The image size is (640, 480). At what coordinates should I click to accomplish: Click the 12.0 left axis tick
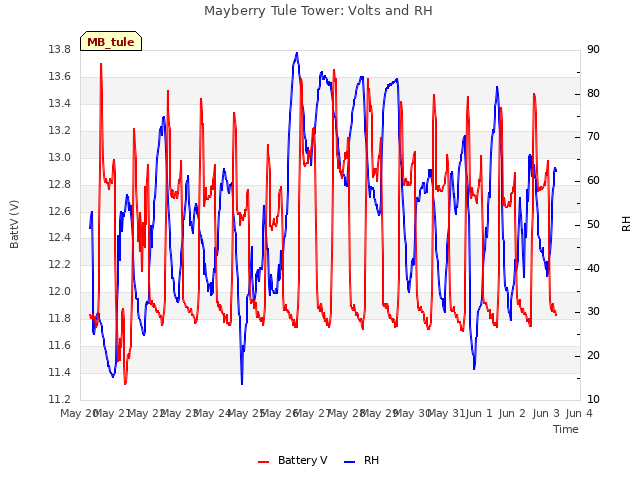[60, 291]
